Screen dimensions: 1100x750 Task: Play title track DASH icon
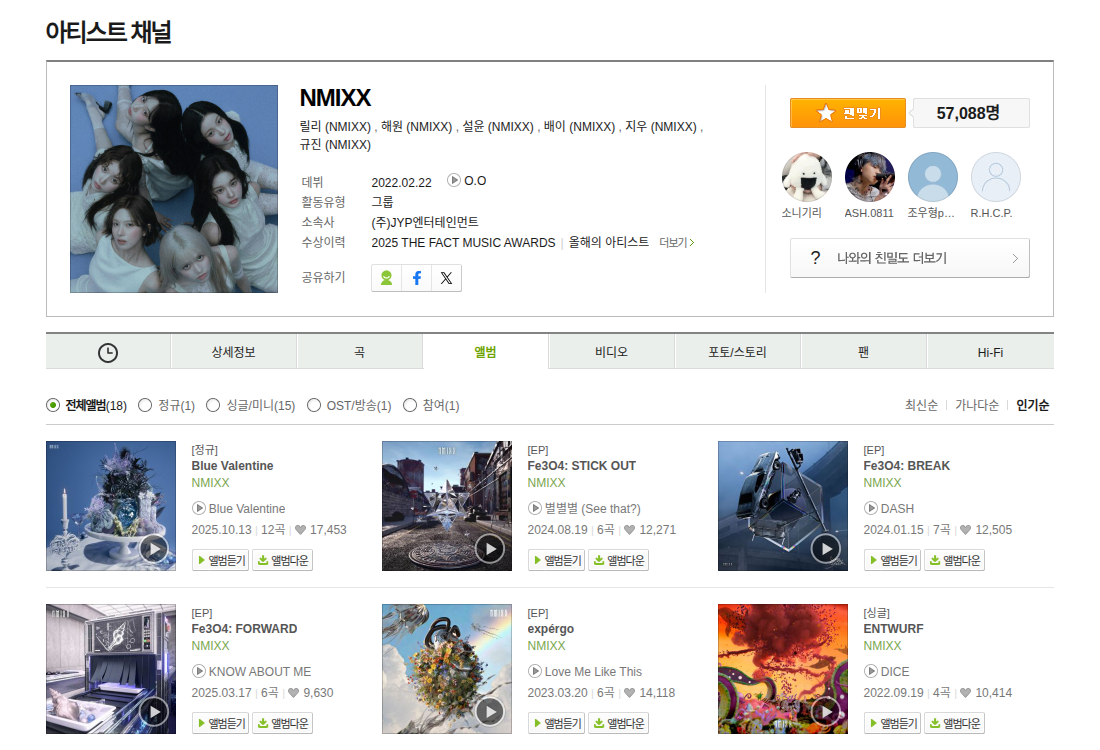tap(871, 508)
